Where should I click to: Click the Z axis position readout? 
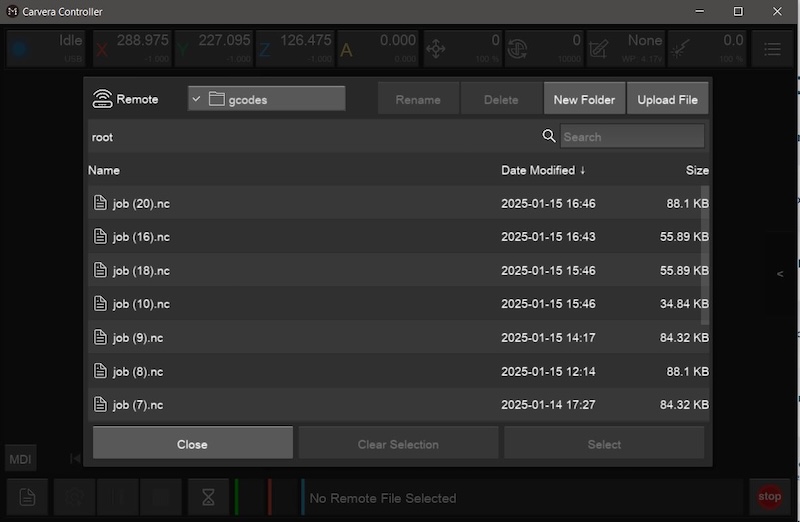click(x=295, y=48)
